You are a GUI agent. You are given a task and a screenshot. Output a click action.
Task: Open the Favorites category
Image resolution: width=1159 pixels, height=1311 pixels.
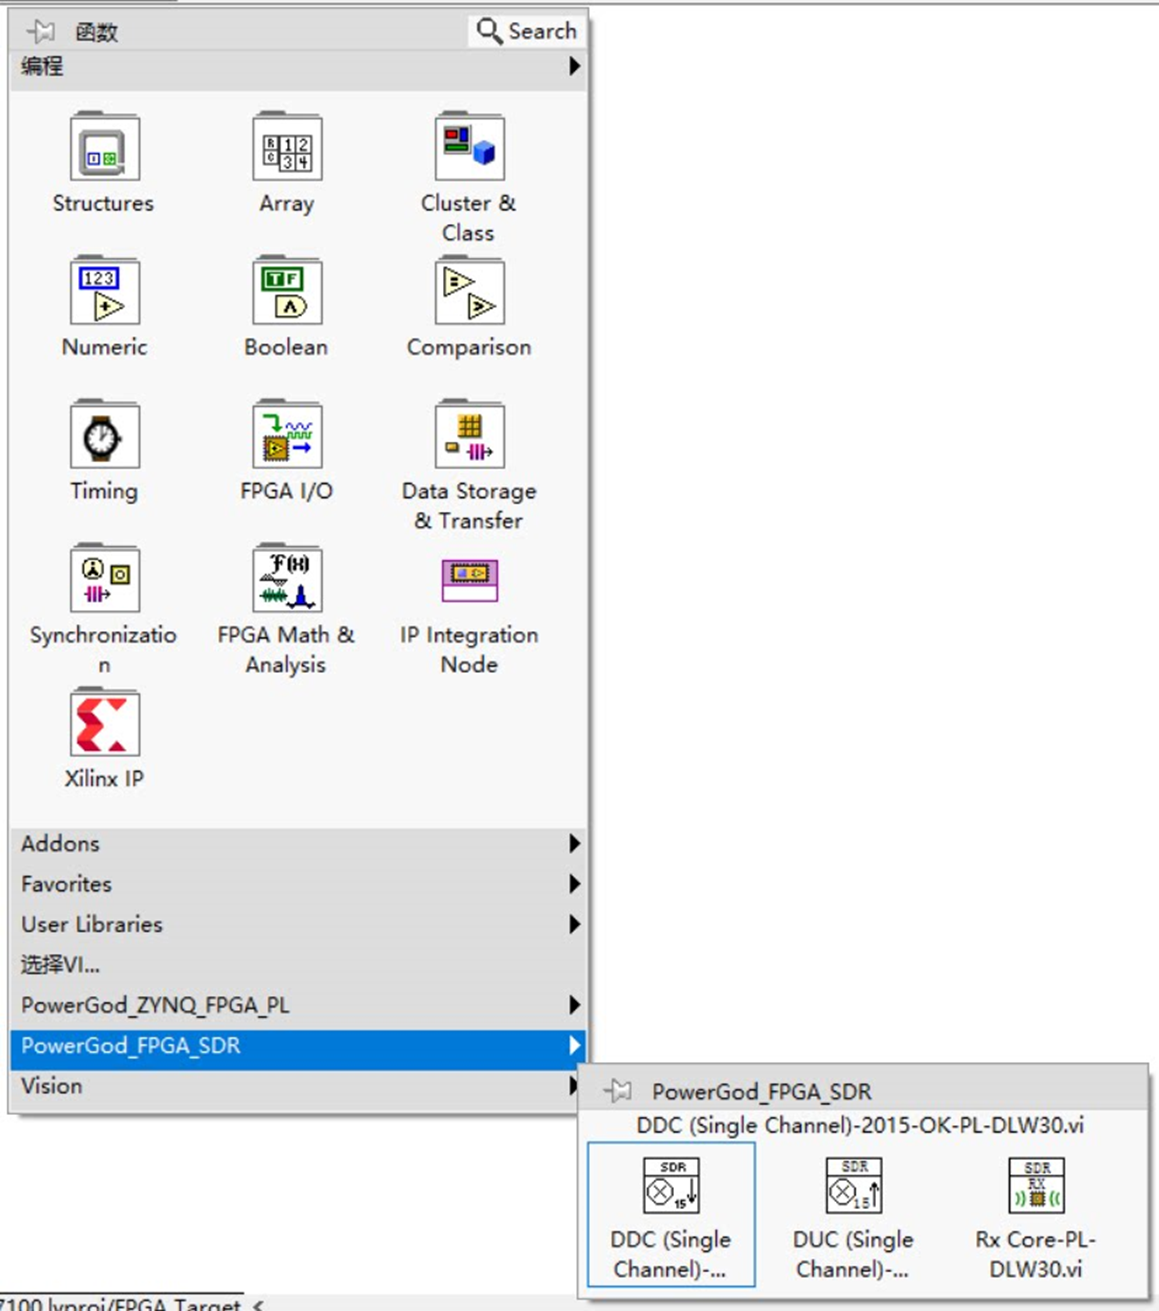(298, 884)
